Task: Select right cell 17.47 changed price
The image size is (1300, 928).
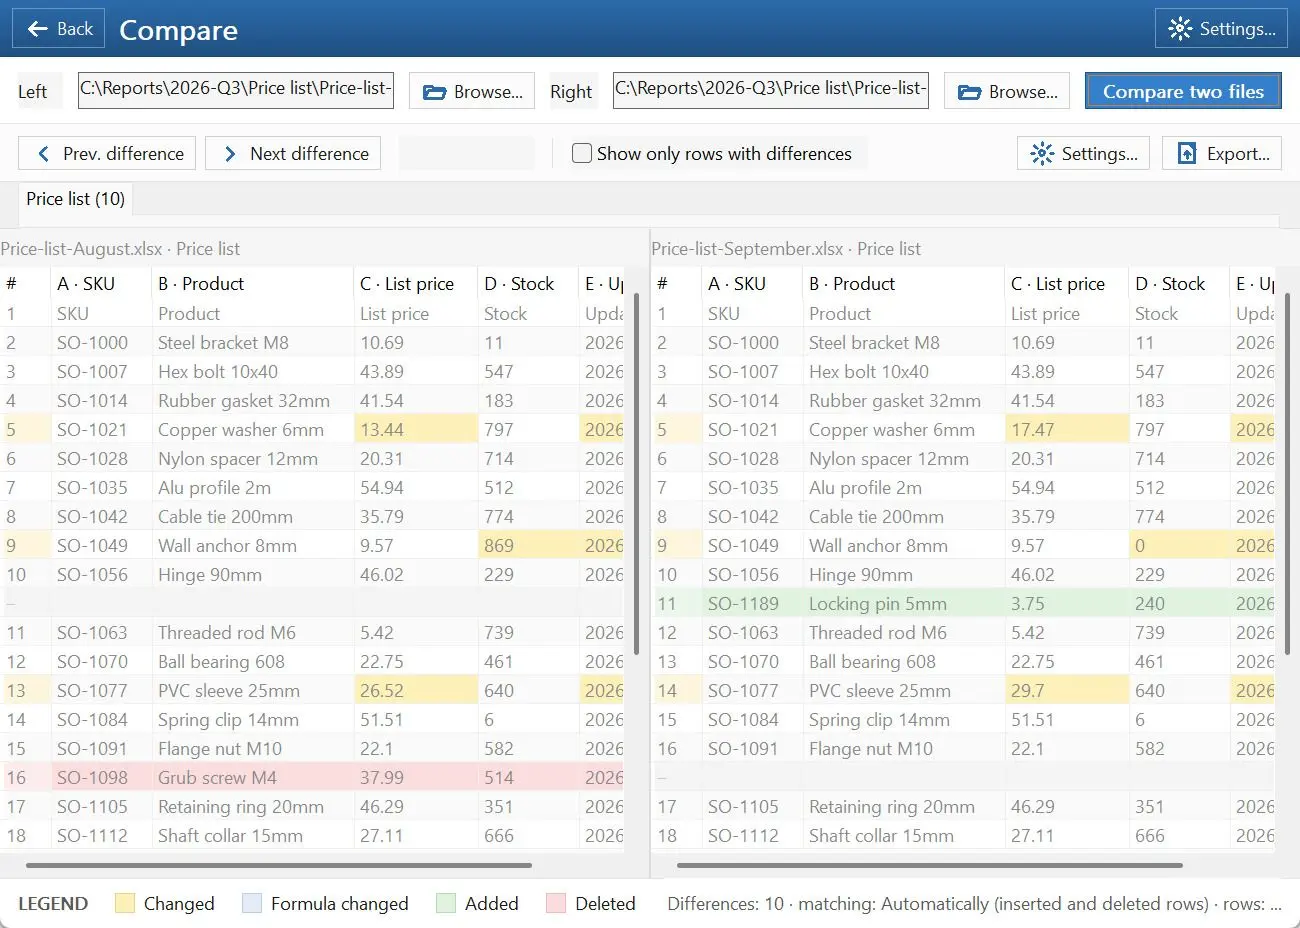Action: [x=1067, y=429]
